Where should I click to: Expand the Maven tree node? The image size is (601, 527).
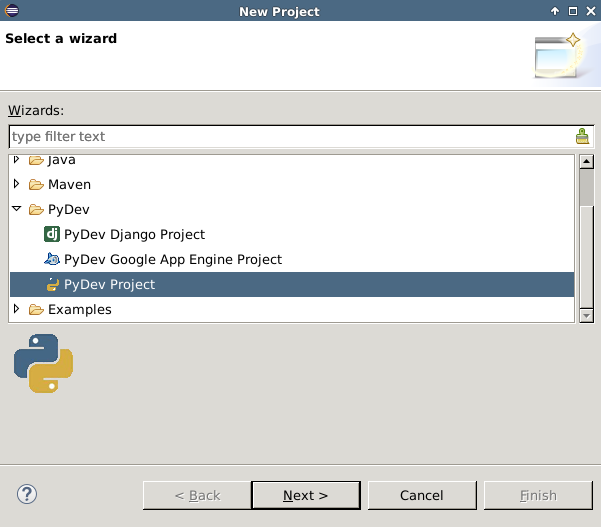(16, 184)
